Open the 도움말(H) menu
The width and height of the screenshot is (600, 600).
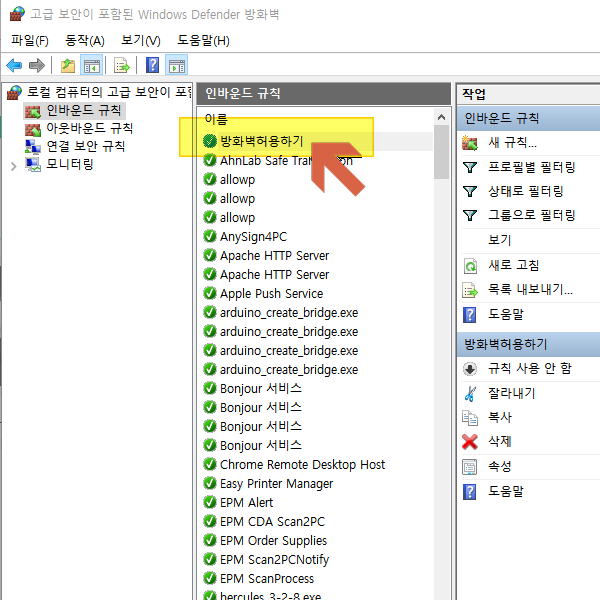click(x=203, y=40)
